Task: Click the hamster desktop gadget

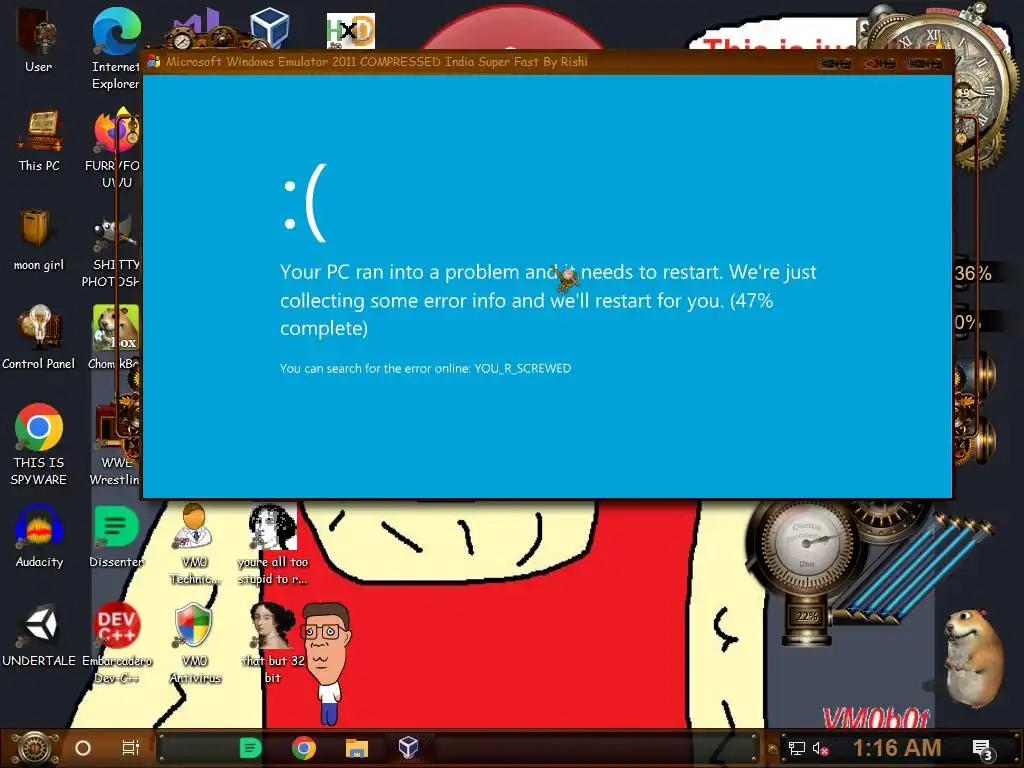Action: 974,657
